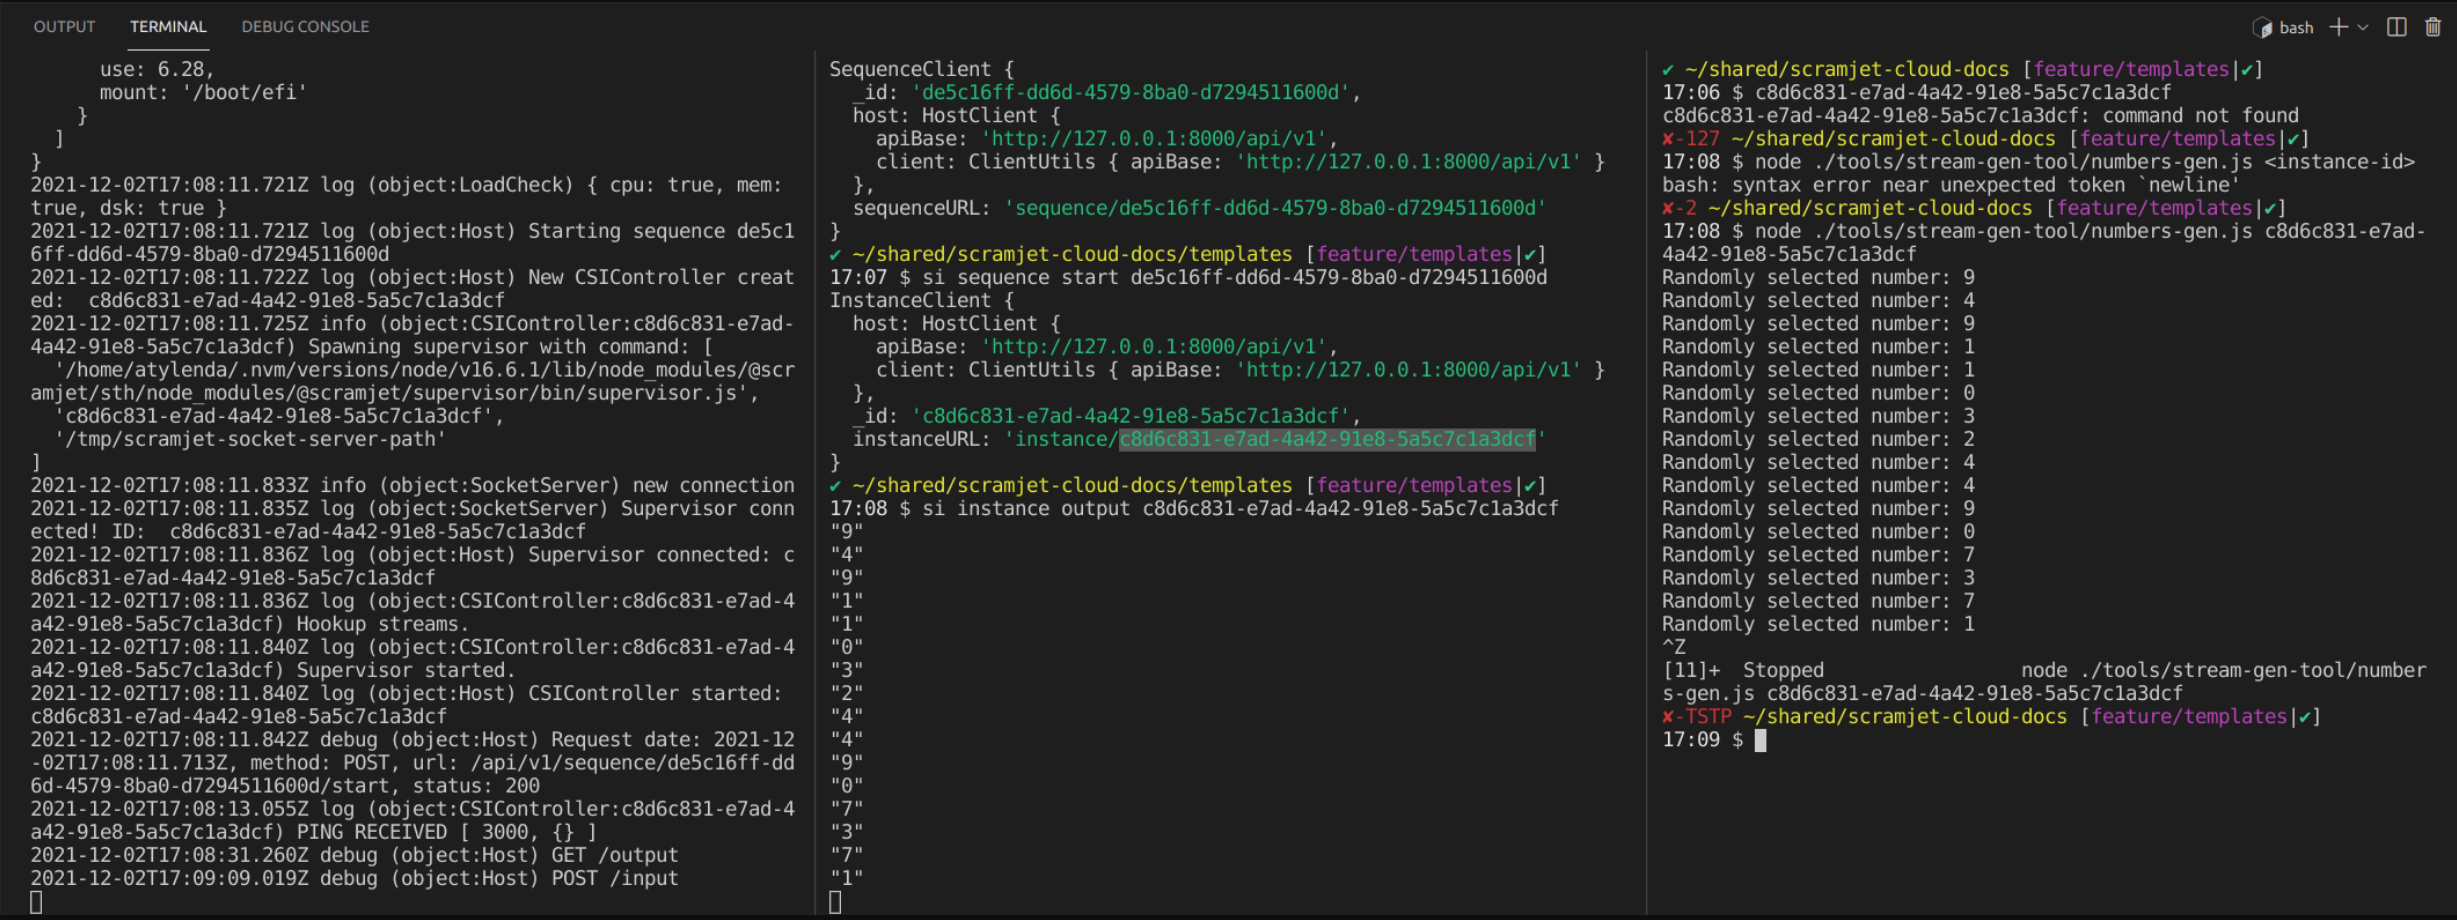Create a new terminal with plus icon
The height and width of the screenshot is (920, 2457).
(2338, 27)
